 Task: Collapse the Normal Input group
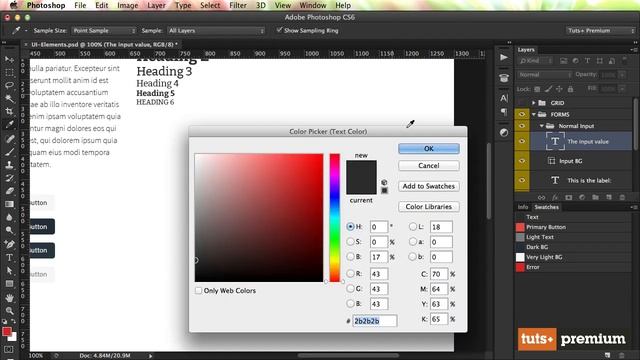pyautogui.click(x=542, y=126)
